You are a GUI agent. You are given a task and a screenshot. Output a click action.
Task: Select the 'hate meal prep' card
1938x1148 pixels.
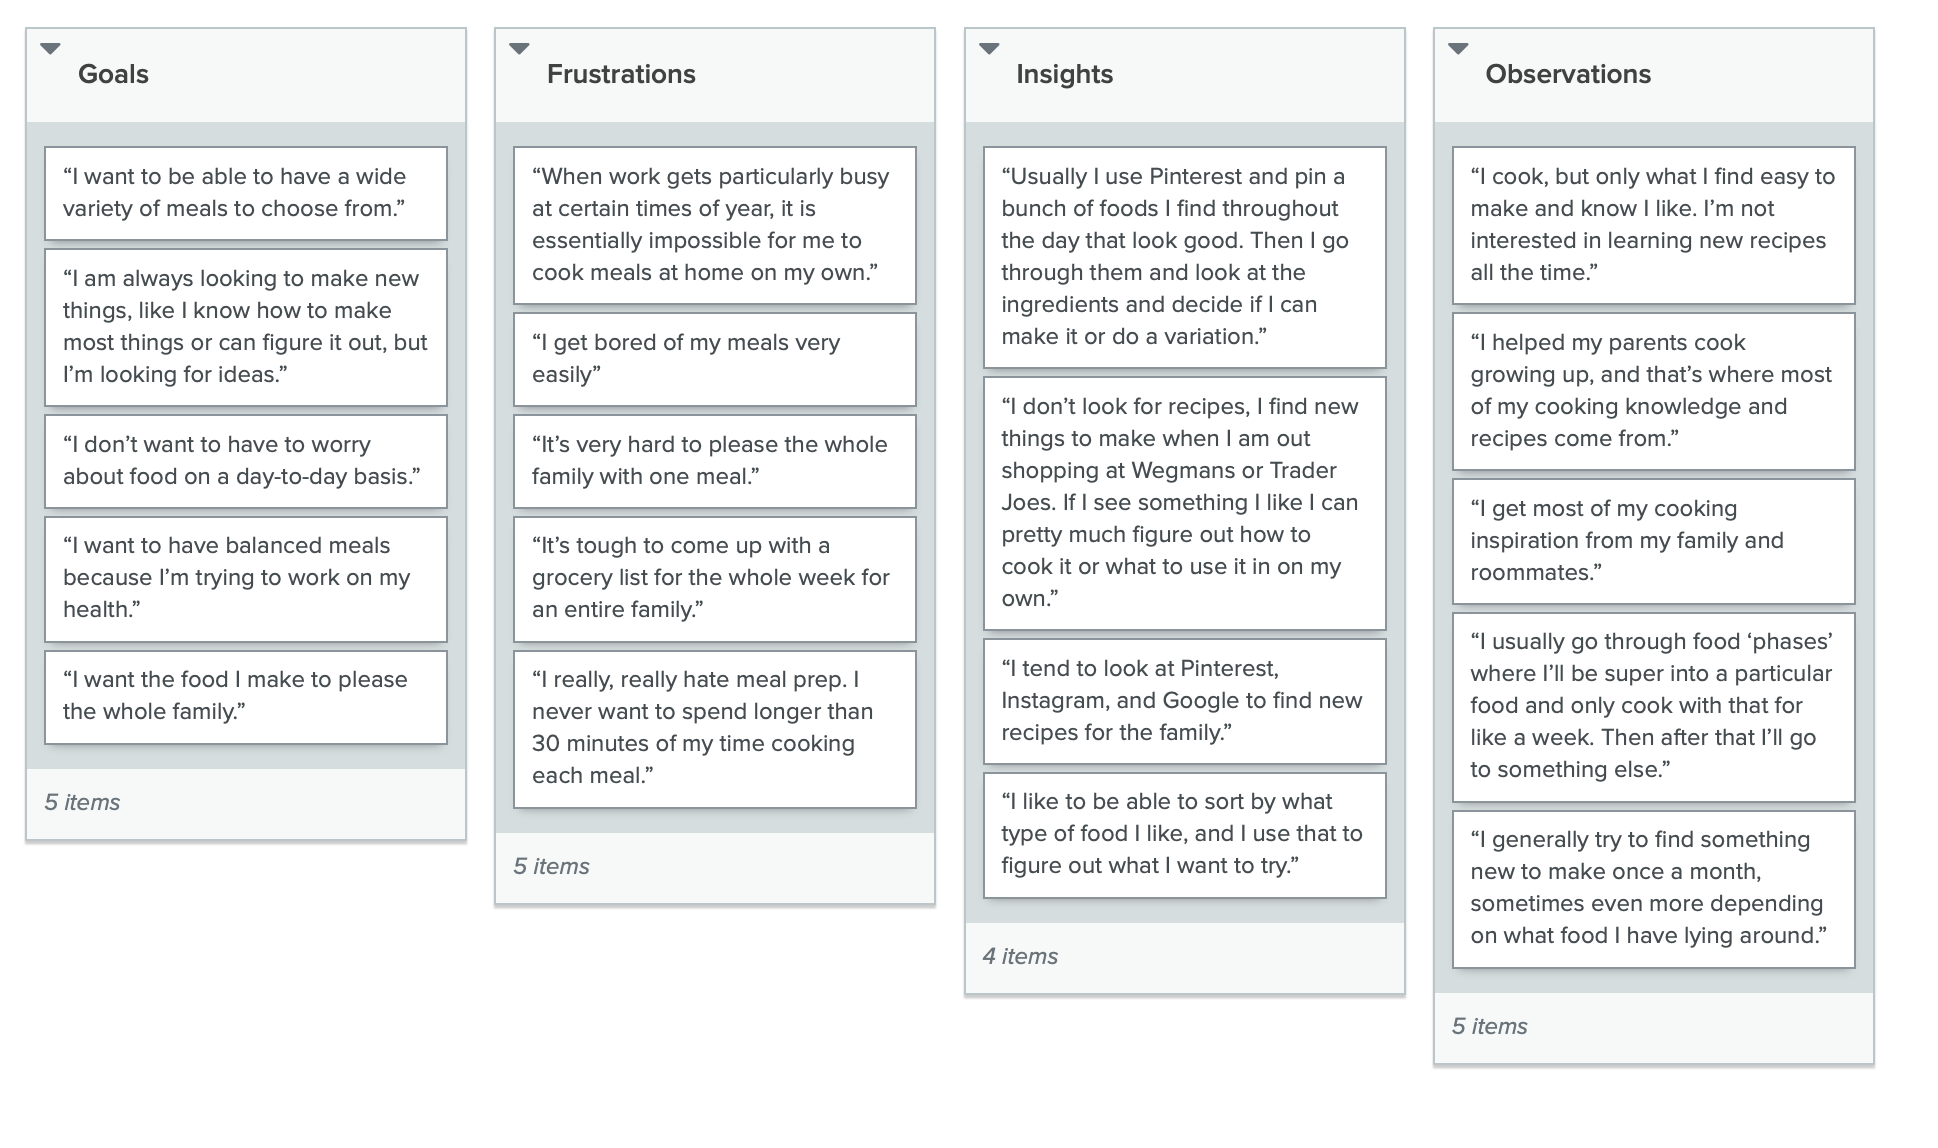pos(715,729)
